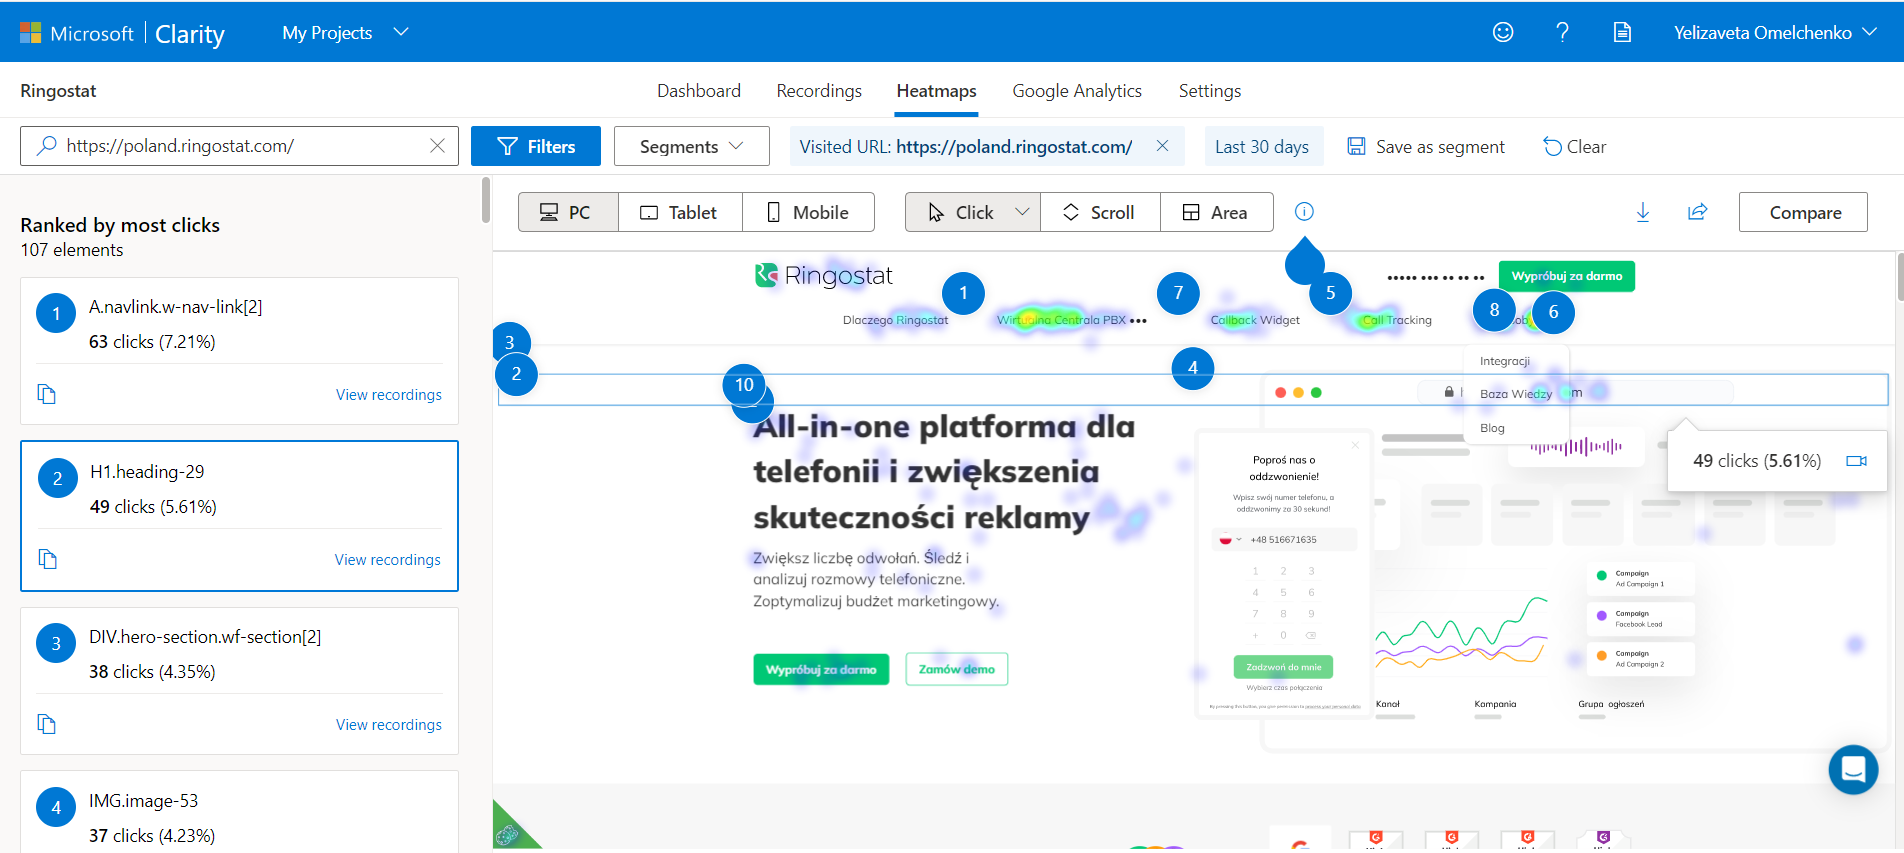Go to the Recordings tab
This screenshot has height=853, width=1904.
click(x=819, y=91)
